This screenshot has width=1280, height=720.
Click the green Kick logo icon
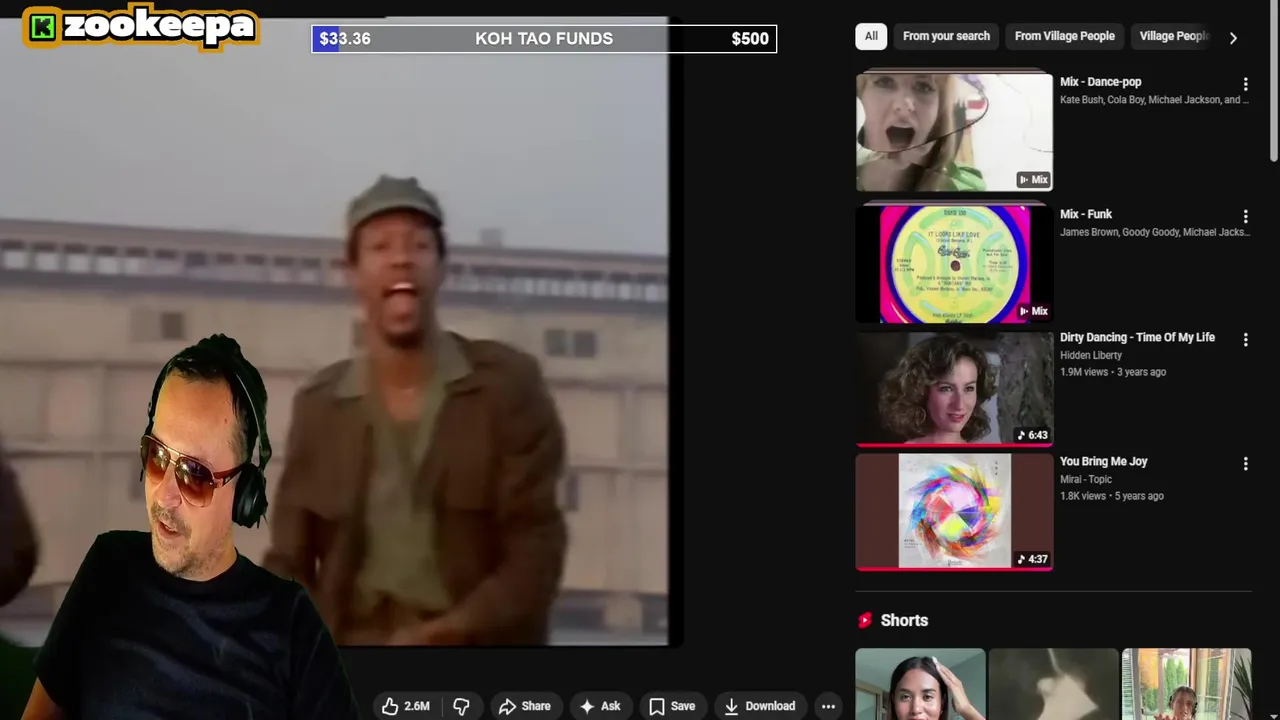pyautogui.click(x=42, y=28)
